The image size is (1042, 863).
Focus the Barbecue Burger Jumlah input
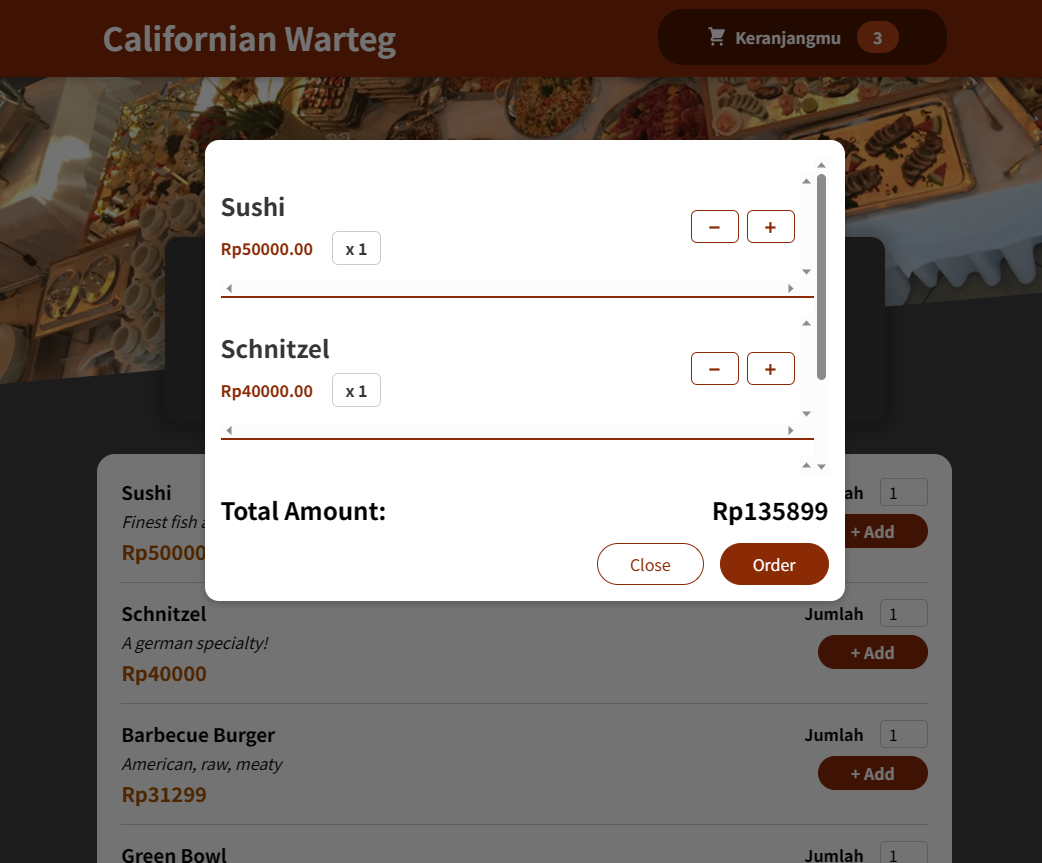[x=903, y=734]
